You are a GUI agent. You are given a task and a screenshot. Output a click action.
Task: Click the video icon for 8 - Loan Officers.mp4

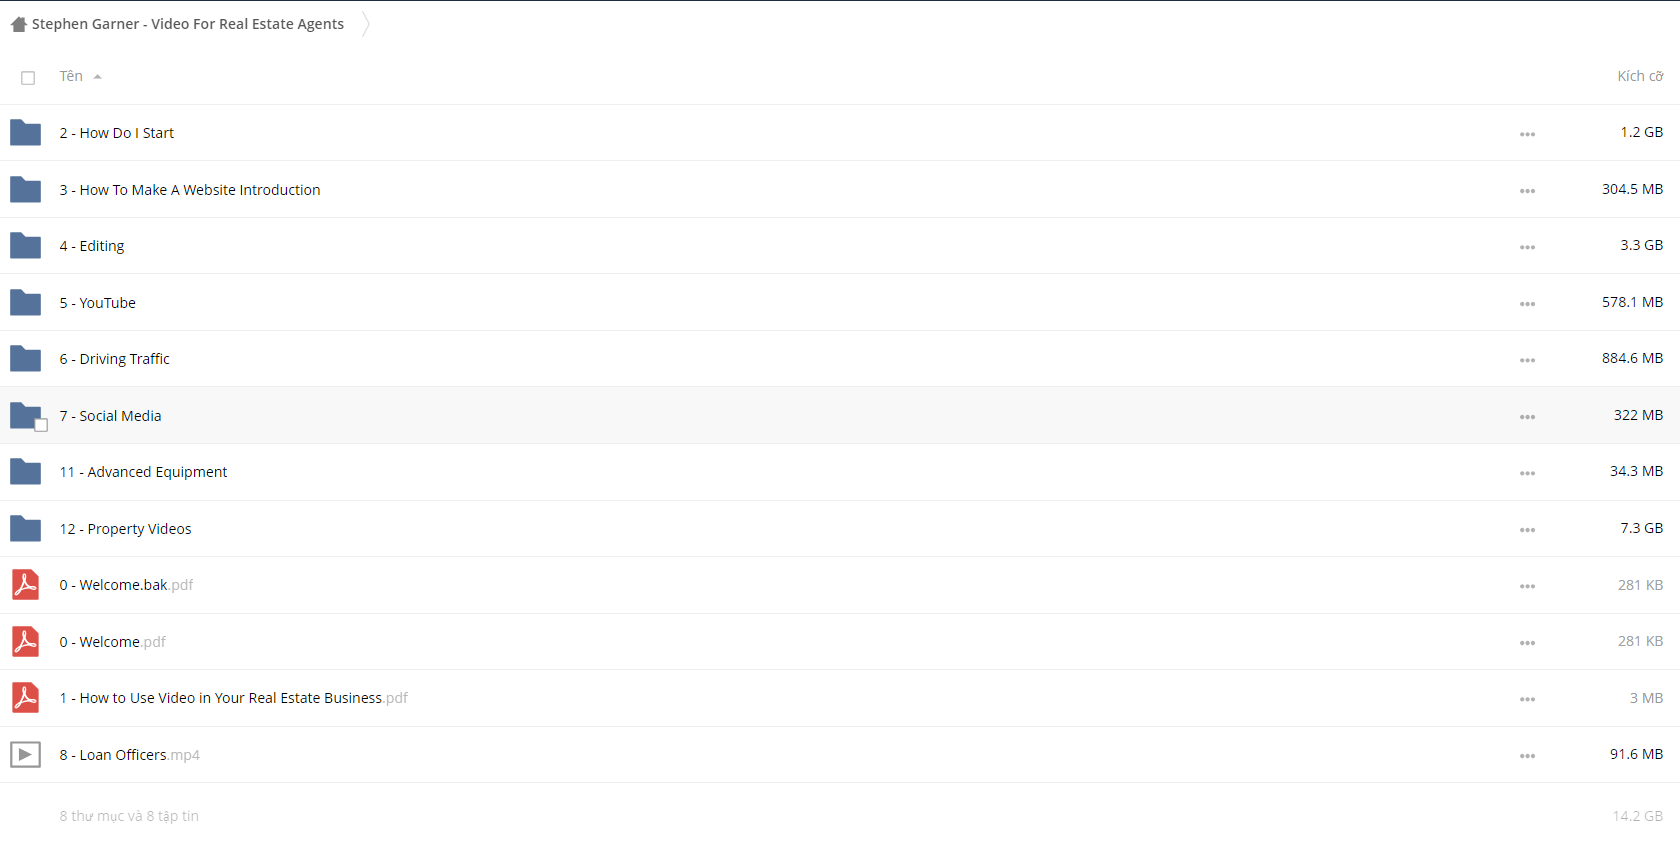tap(25, 754)
